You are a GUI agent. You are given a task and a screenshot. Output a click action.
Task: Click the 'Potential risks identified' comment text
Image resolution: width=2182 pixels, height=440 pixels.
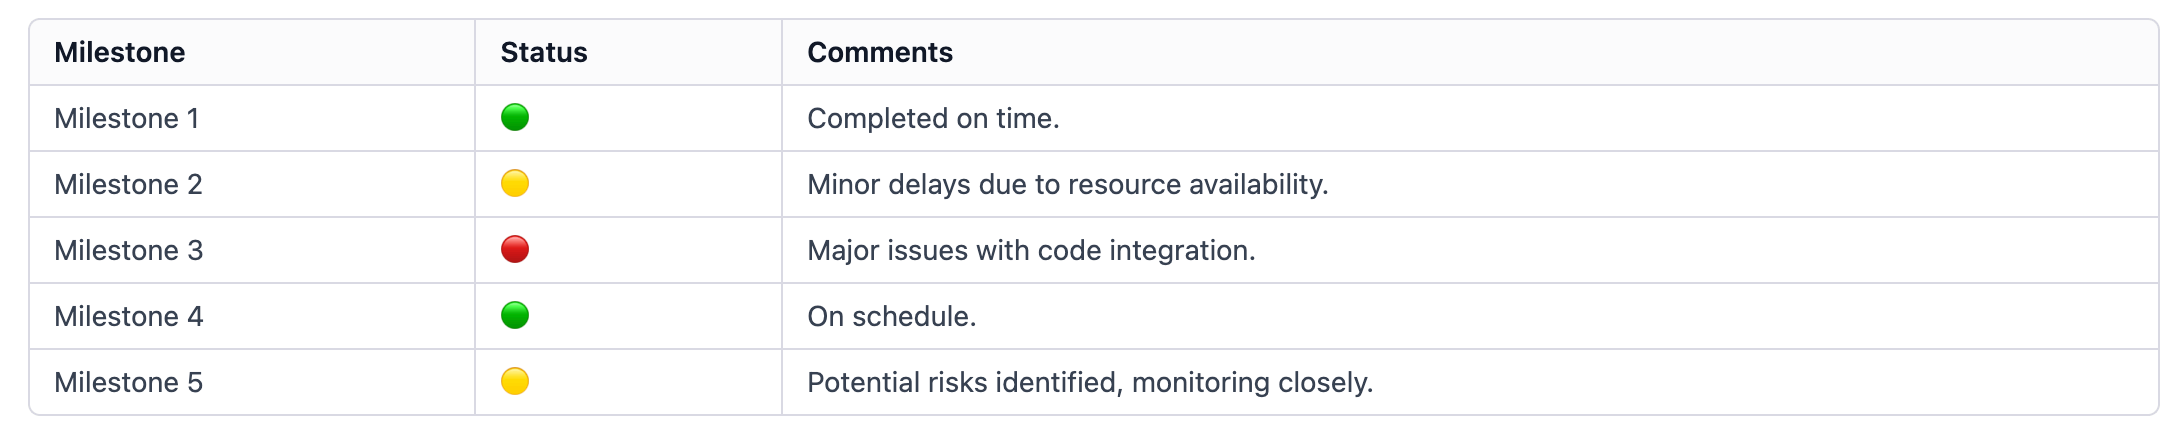coord(962,382)
